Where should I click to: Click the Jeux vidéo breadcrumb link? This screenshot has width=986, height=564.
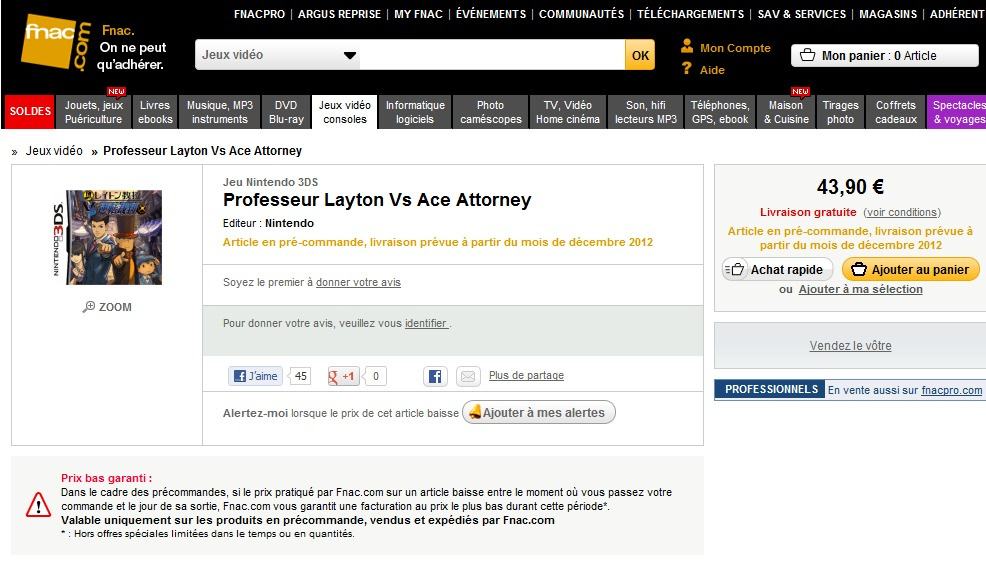point(54,151)
